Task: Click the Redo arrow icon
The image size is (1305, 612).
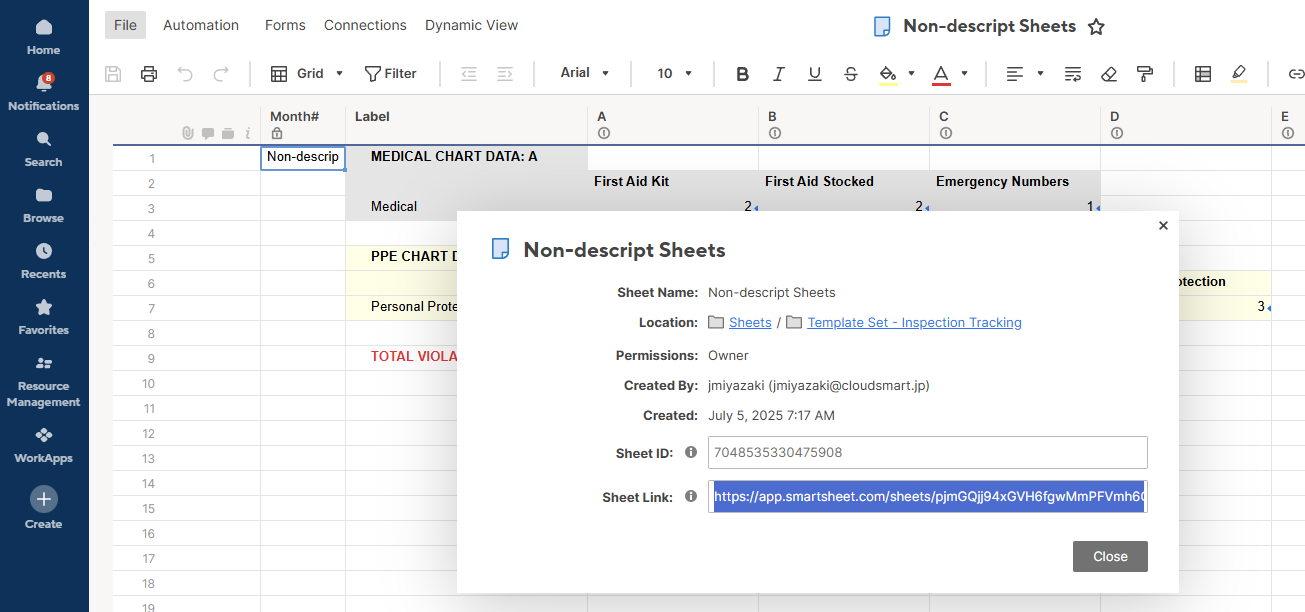Action: [221, 73]
